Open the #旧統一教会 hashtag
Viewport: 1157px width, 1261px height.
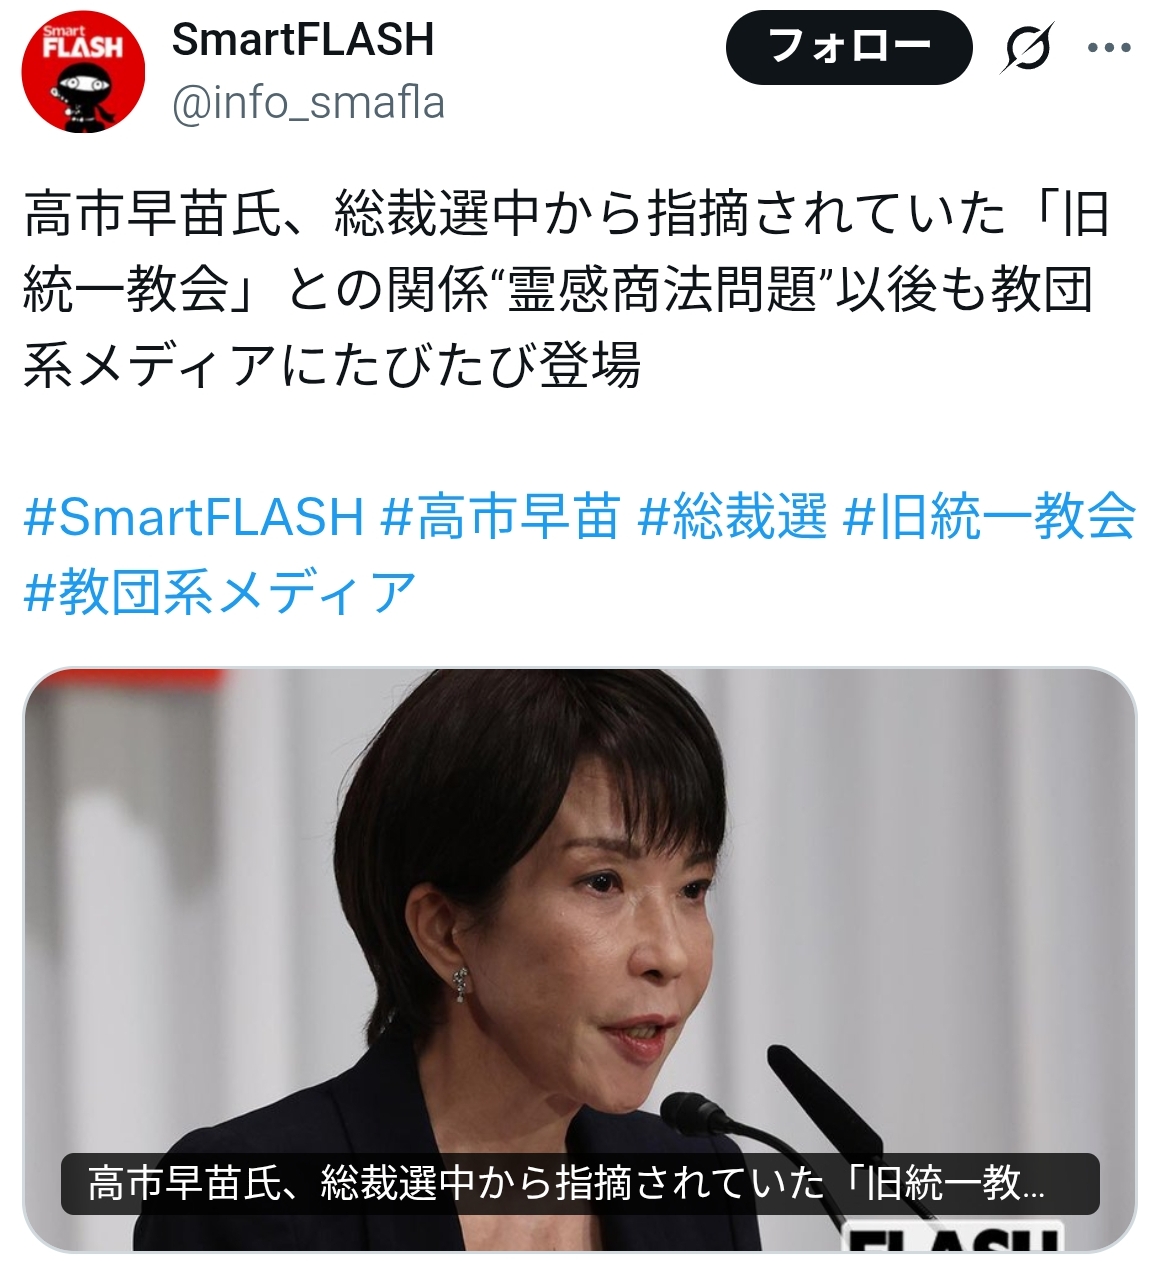(990, 517)
